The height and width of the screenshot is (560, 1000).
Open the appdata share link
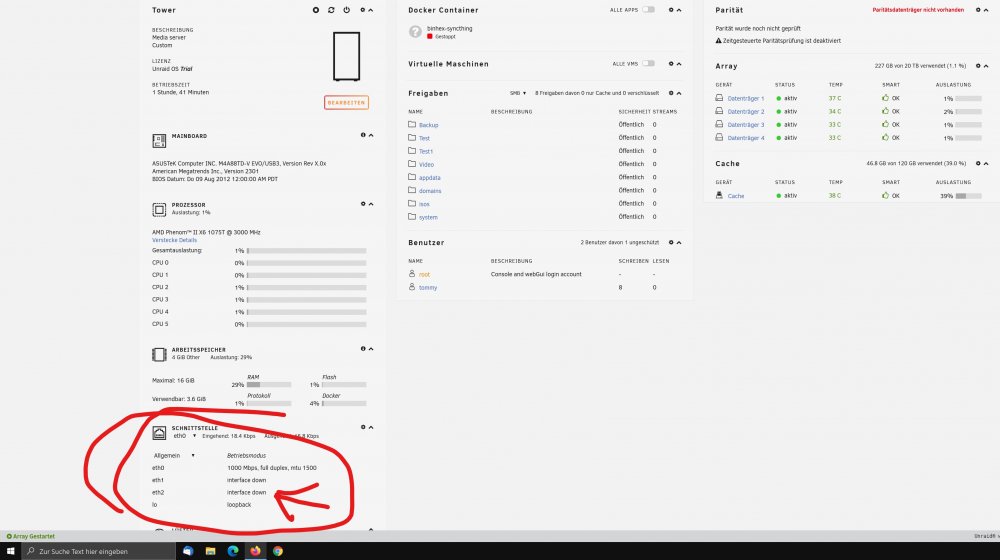(430, 178)
